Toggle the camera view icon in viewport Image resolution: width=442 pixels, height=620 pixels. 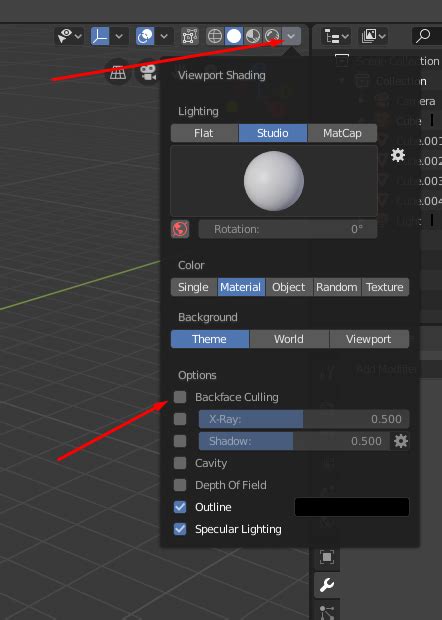[148, 72]
